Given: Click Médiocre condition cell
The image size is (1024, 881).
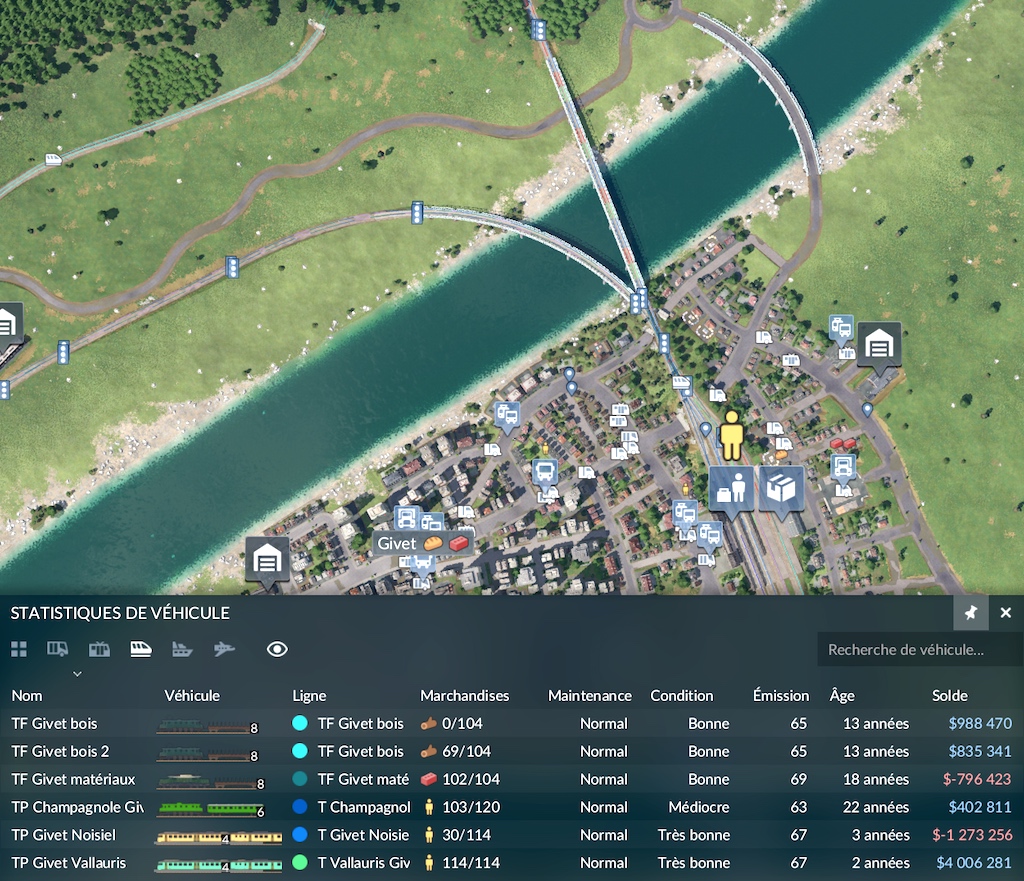Looking at the screenshot, I should tap(699, 807).
